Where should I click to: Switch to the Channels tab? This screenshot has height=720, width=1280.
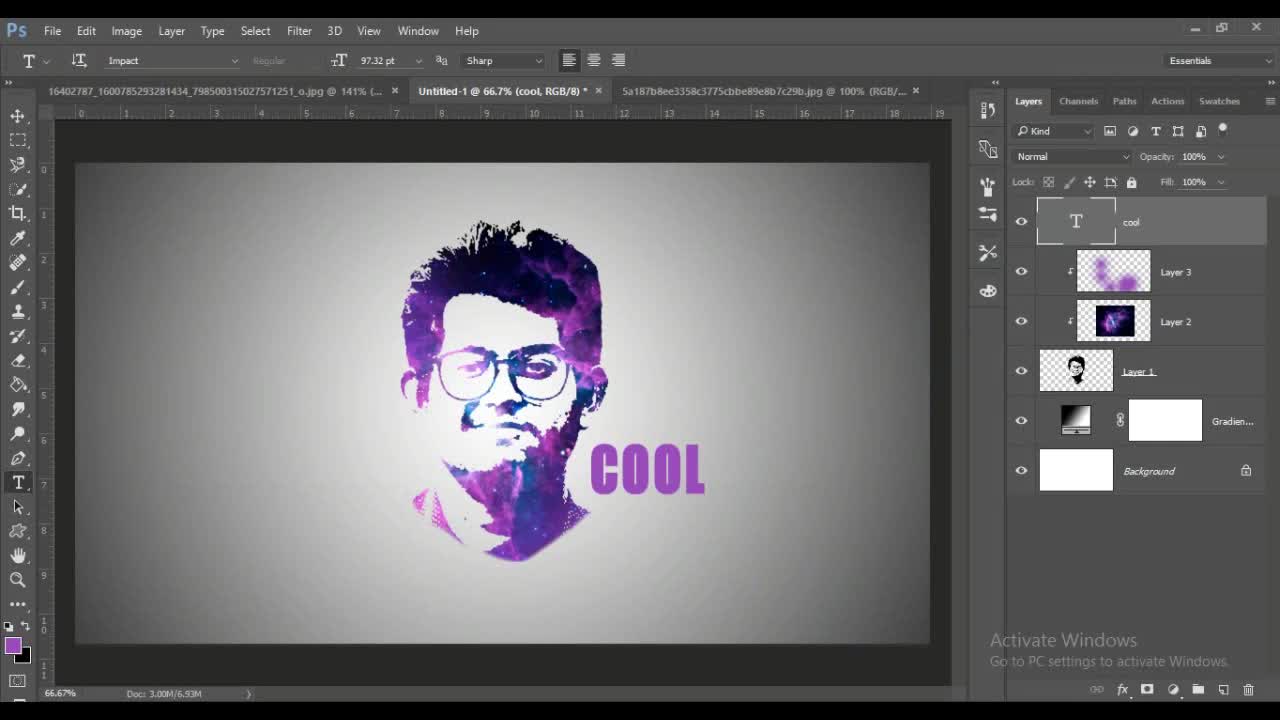pos(1078,101)
